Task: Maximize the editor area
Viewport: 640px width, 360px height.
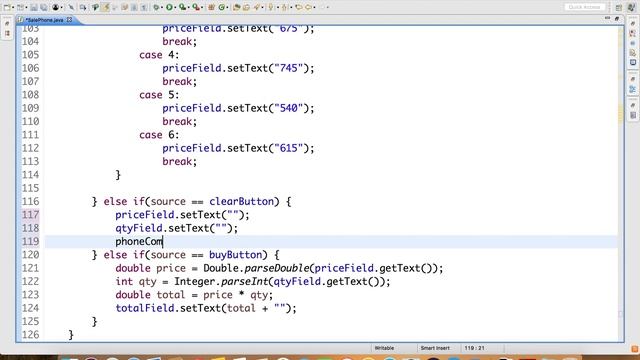Action: 617,19
